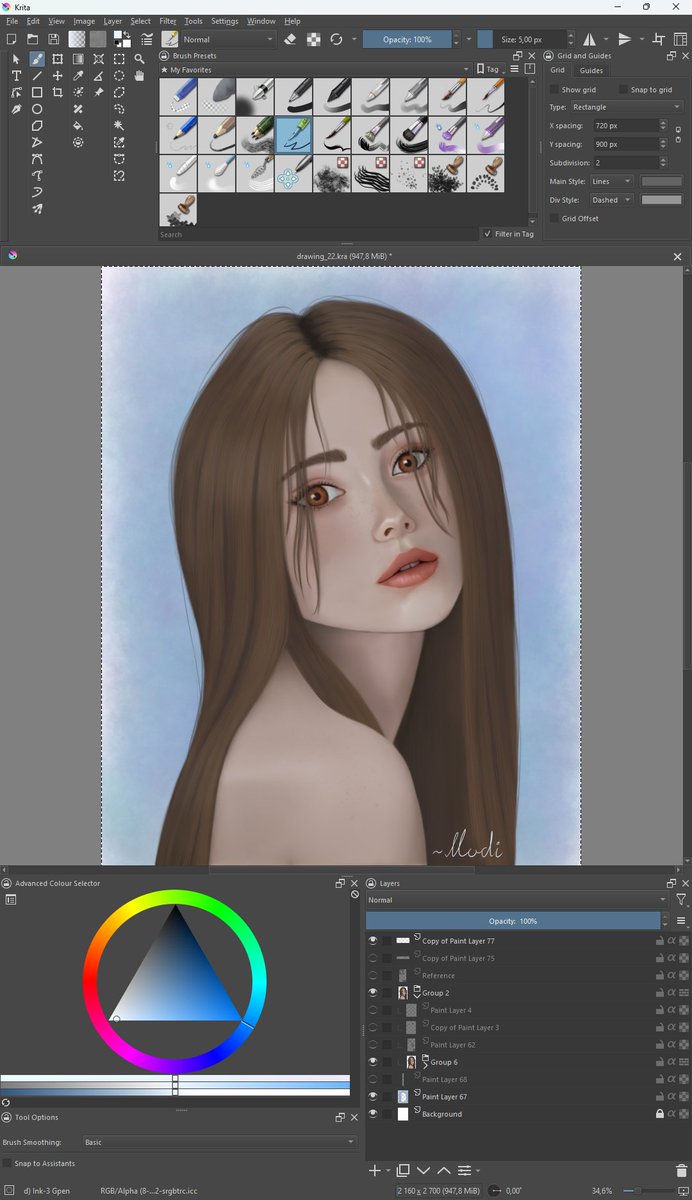
Task: Choose the Line tool
Action: (37, 76)
